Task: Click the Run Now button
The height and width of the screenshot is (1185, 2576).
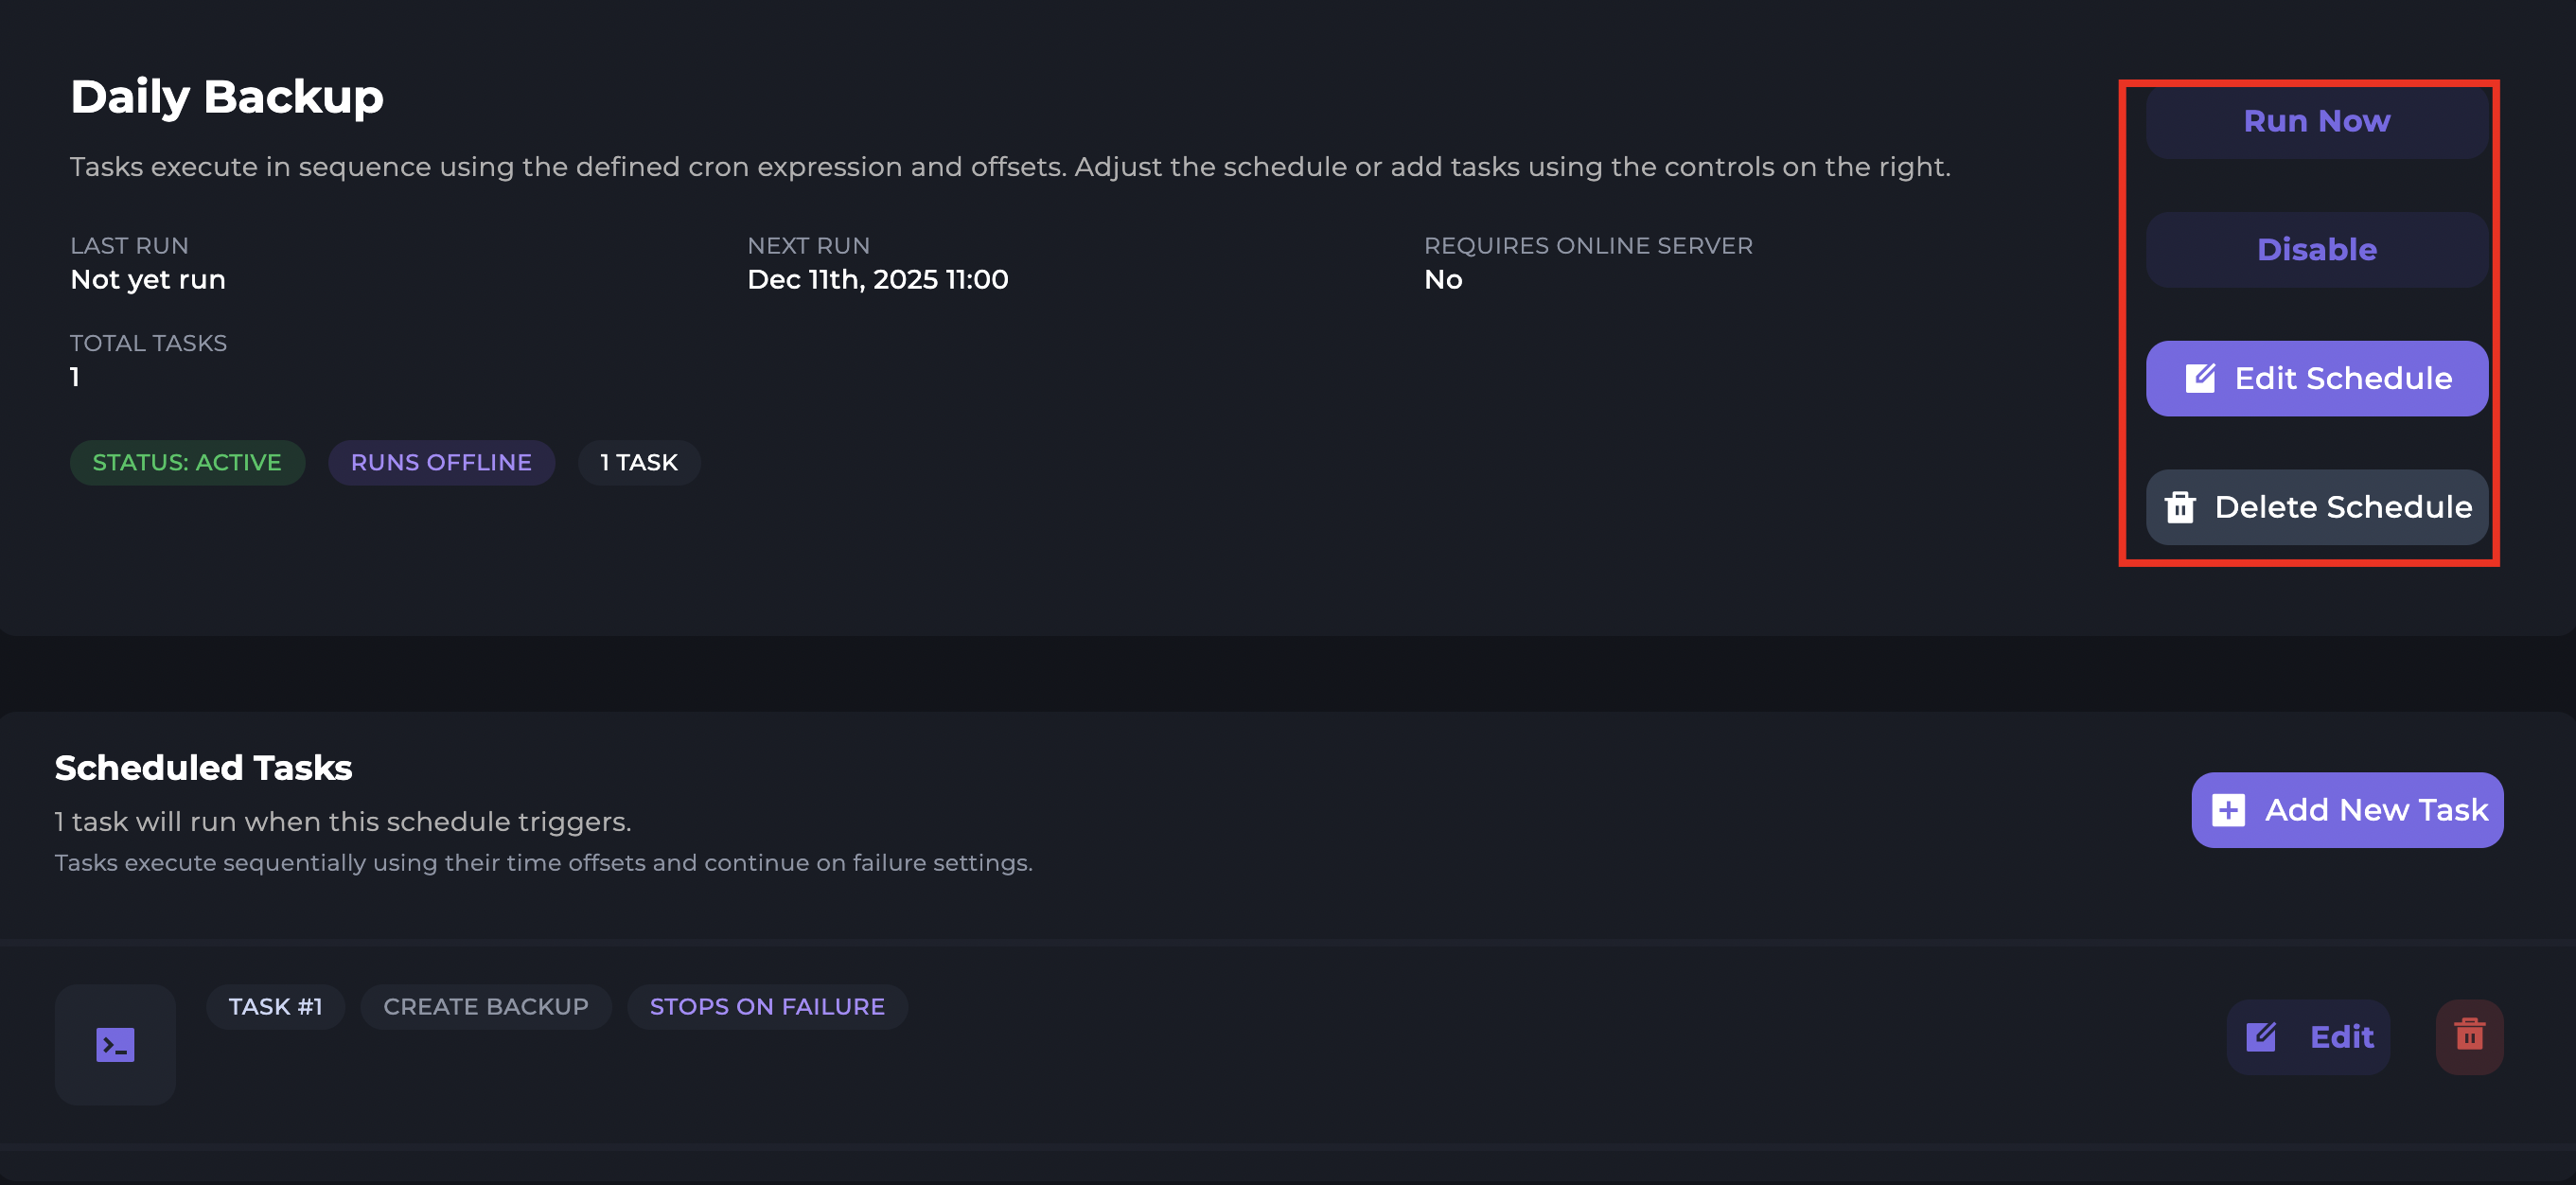Action: (2316, 121)
